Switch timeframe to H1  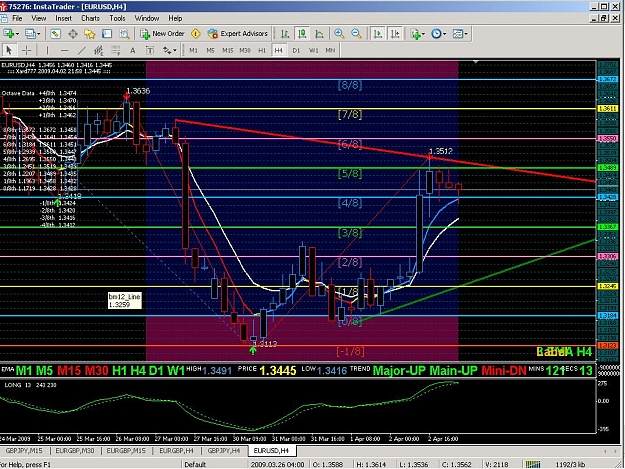click(x=262, y=51)
